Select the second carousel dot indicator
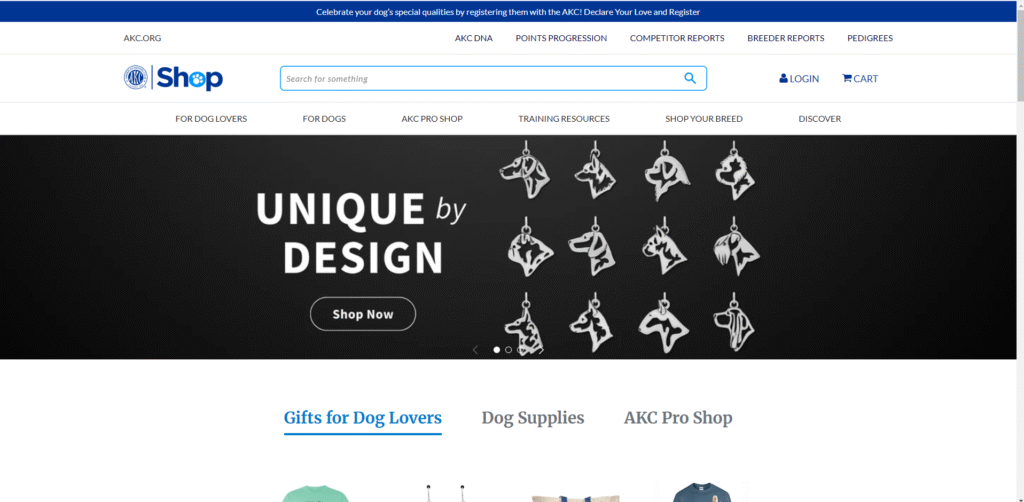Image resolution: width=1024 pixels, height=502 pixels. (509, 350)
